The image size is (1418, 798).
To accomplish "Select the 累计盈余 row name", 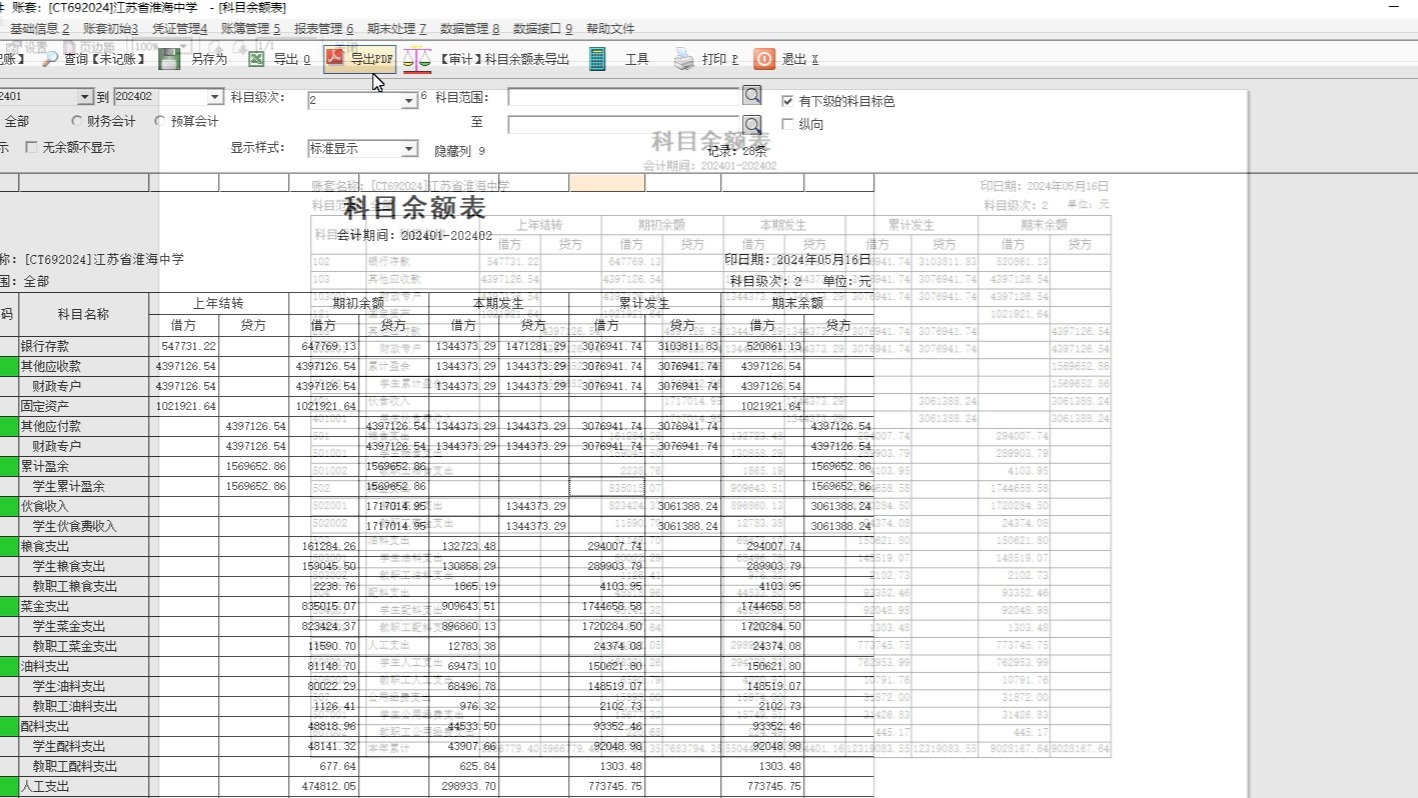I will click(45, 466).
